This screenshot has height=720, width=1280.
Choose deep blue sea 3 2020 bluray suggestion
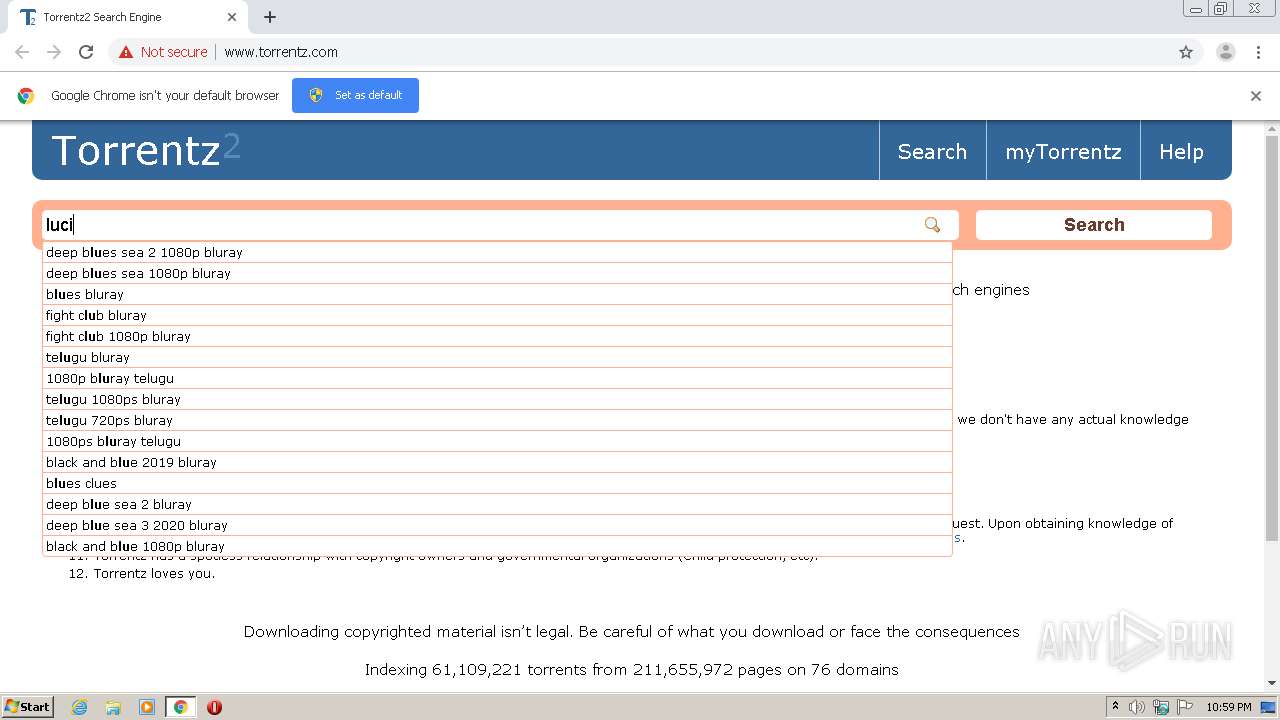pyautogui.click(x=497, y=525)
